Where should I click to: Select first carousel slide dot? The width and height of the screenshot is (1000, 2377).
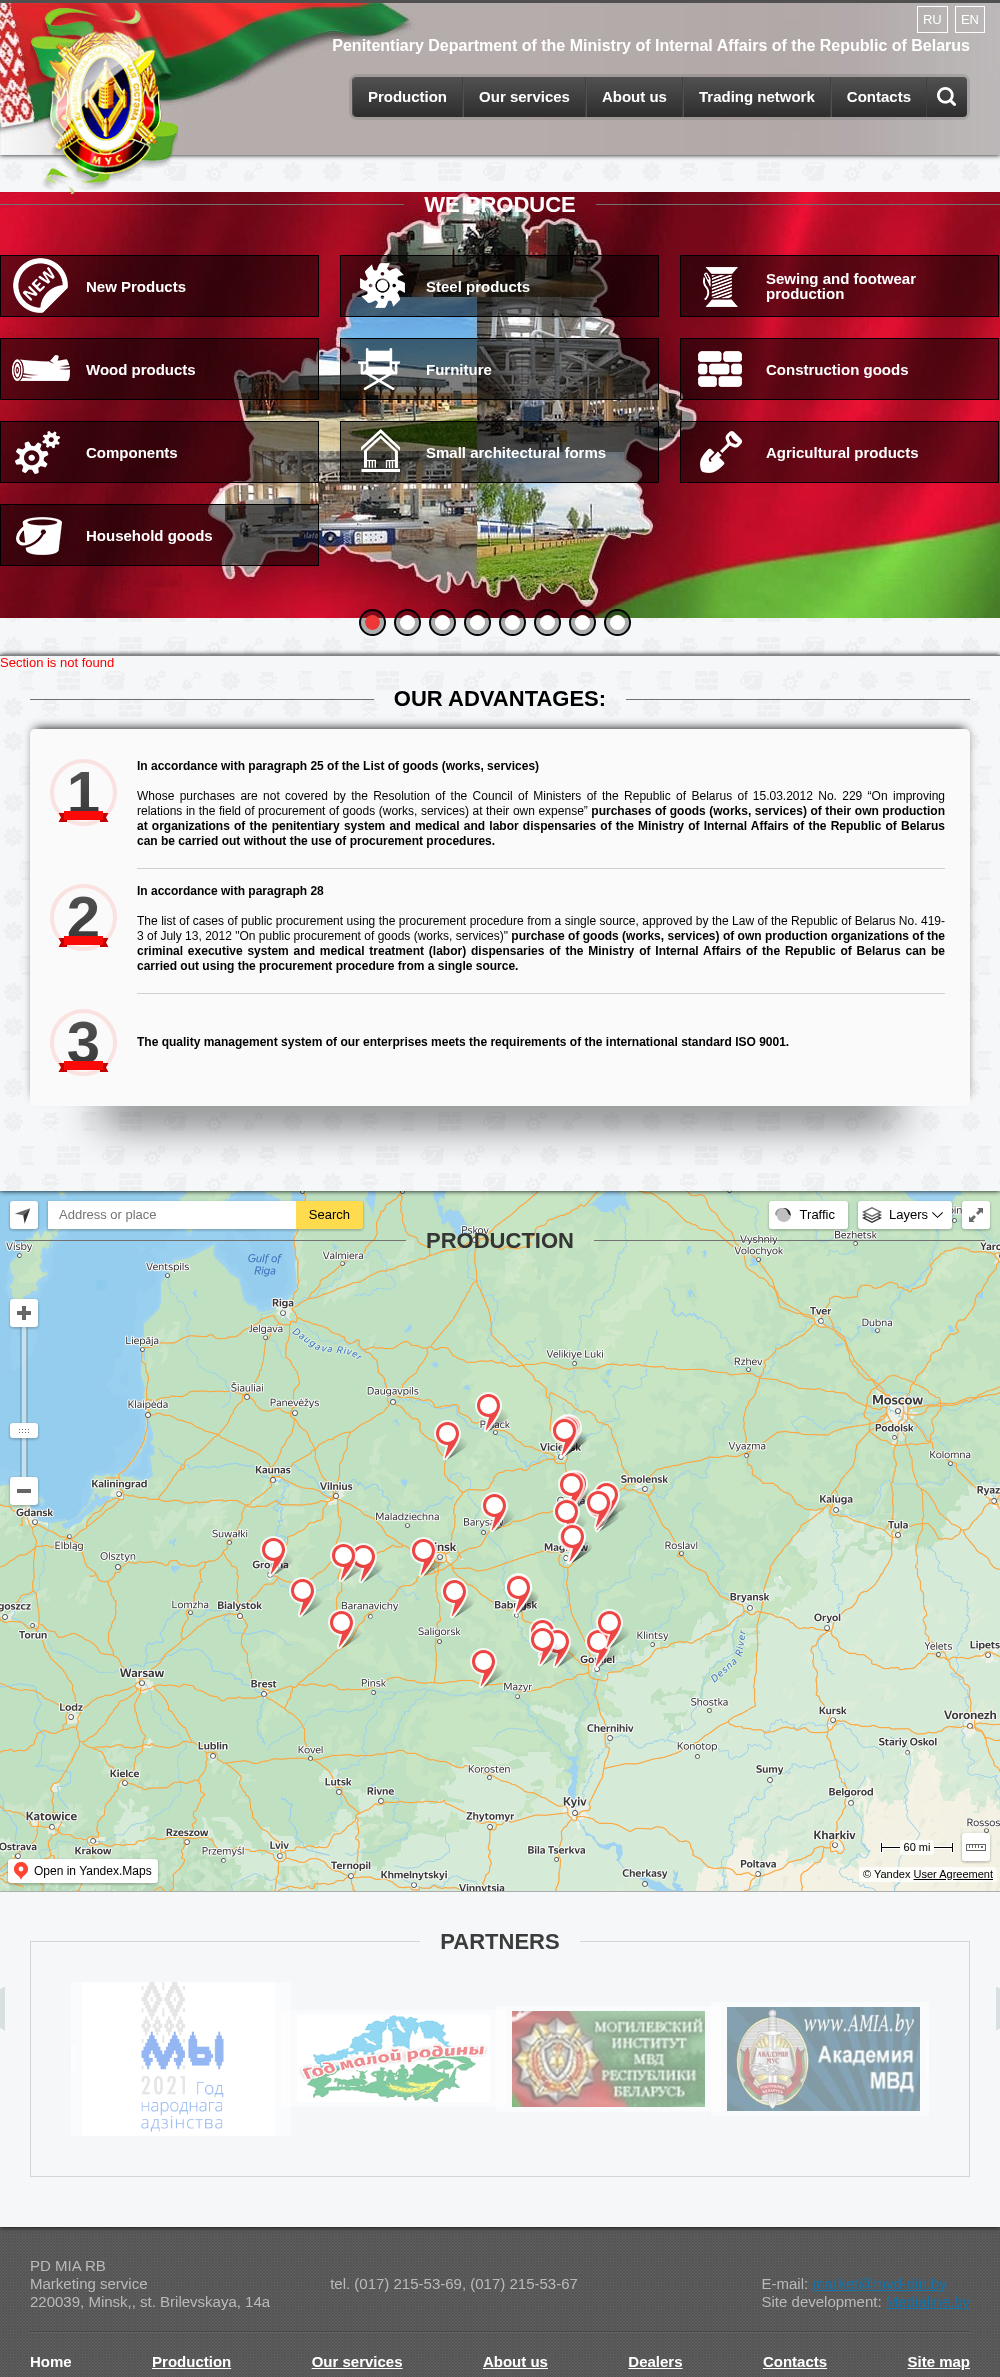pos(372,623)
